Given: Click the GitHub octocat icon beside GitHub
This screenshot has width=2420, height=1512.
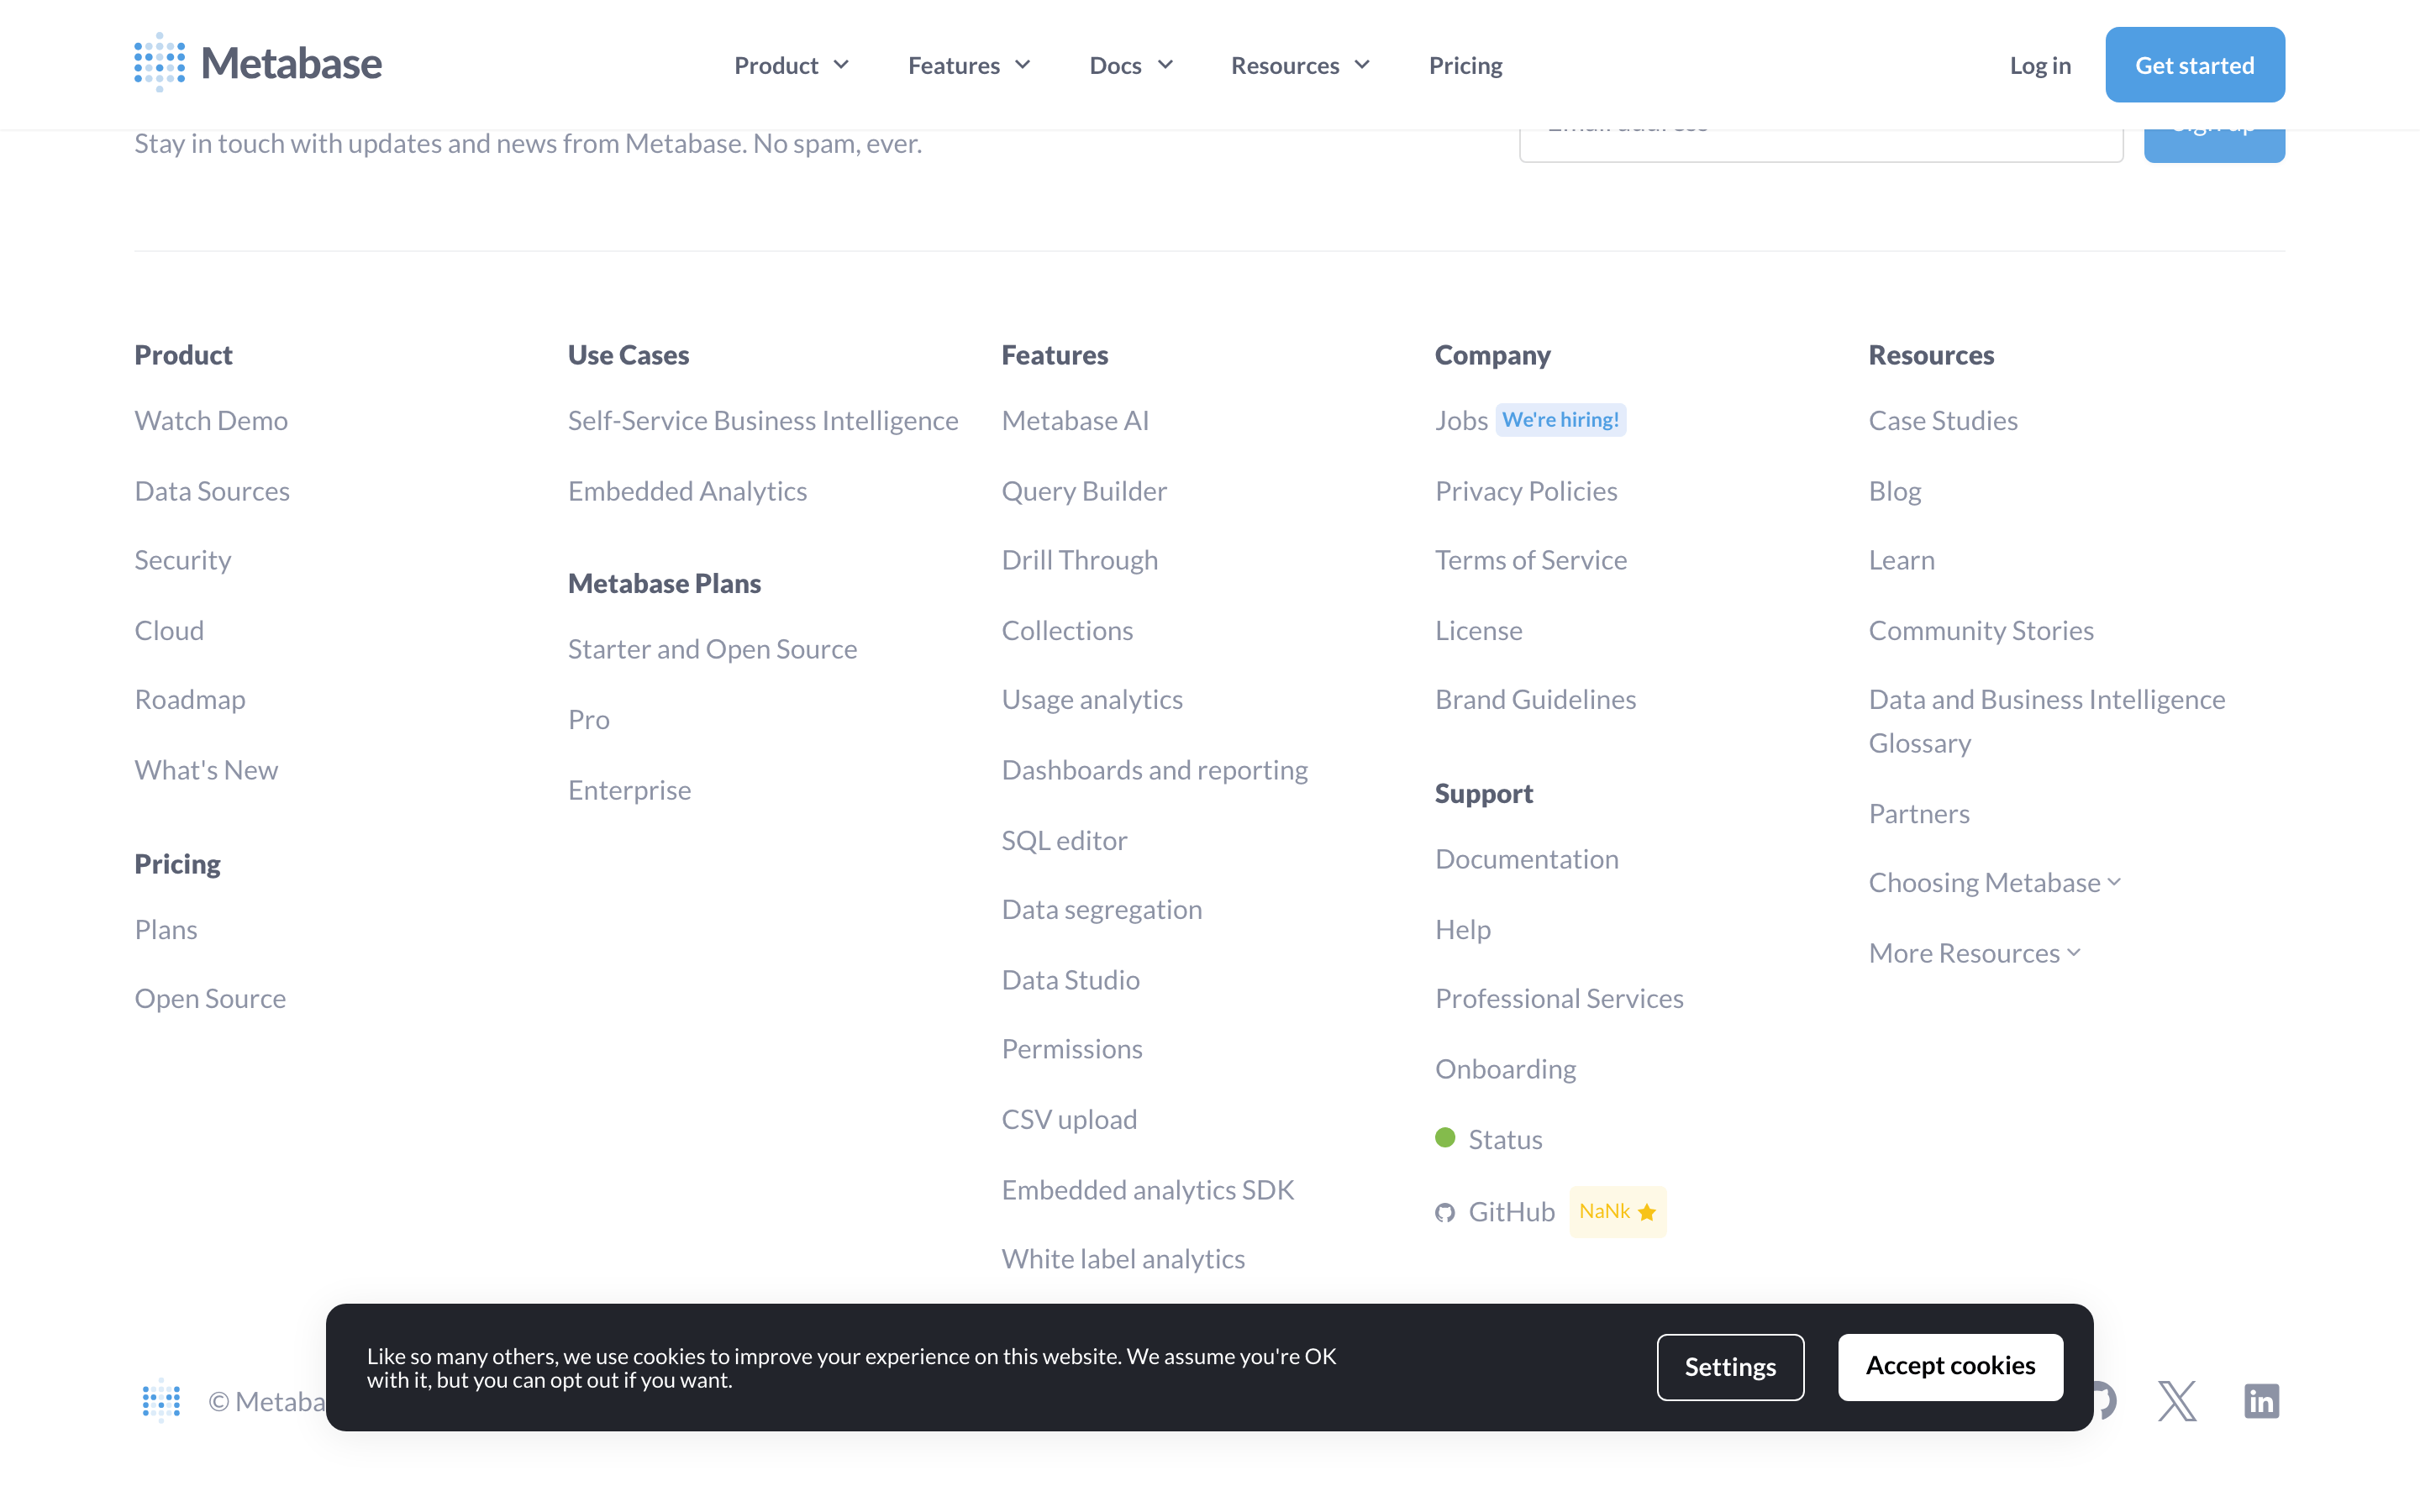Looking at the screenshot, I should tap(1444, 1213).
